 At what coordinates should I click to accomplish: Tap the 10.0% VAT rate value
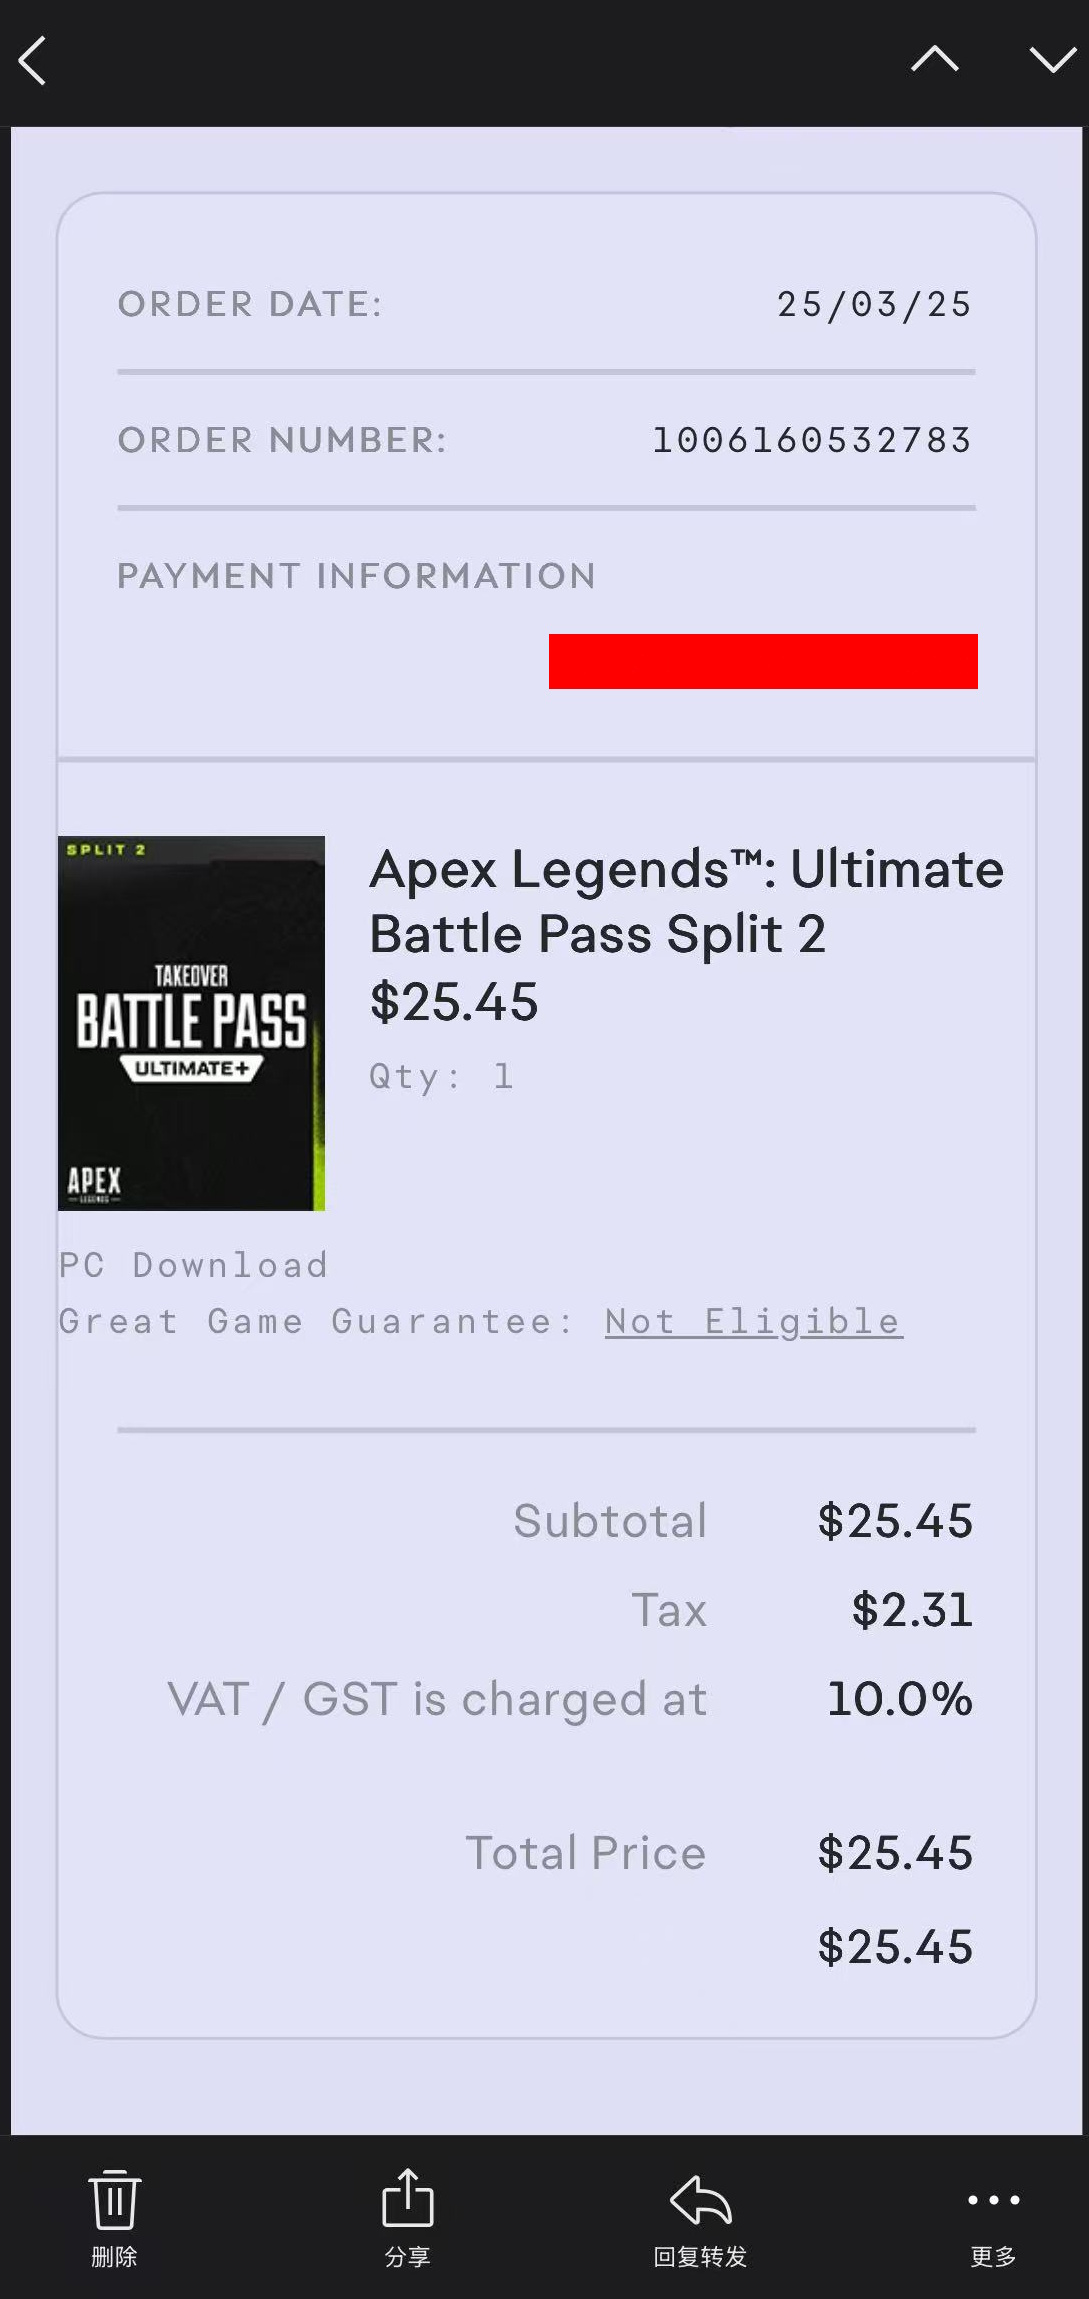pos(900,1699)
